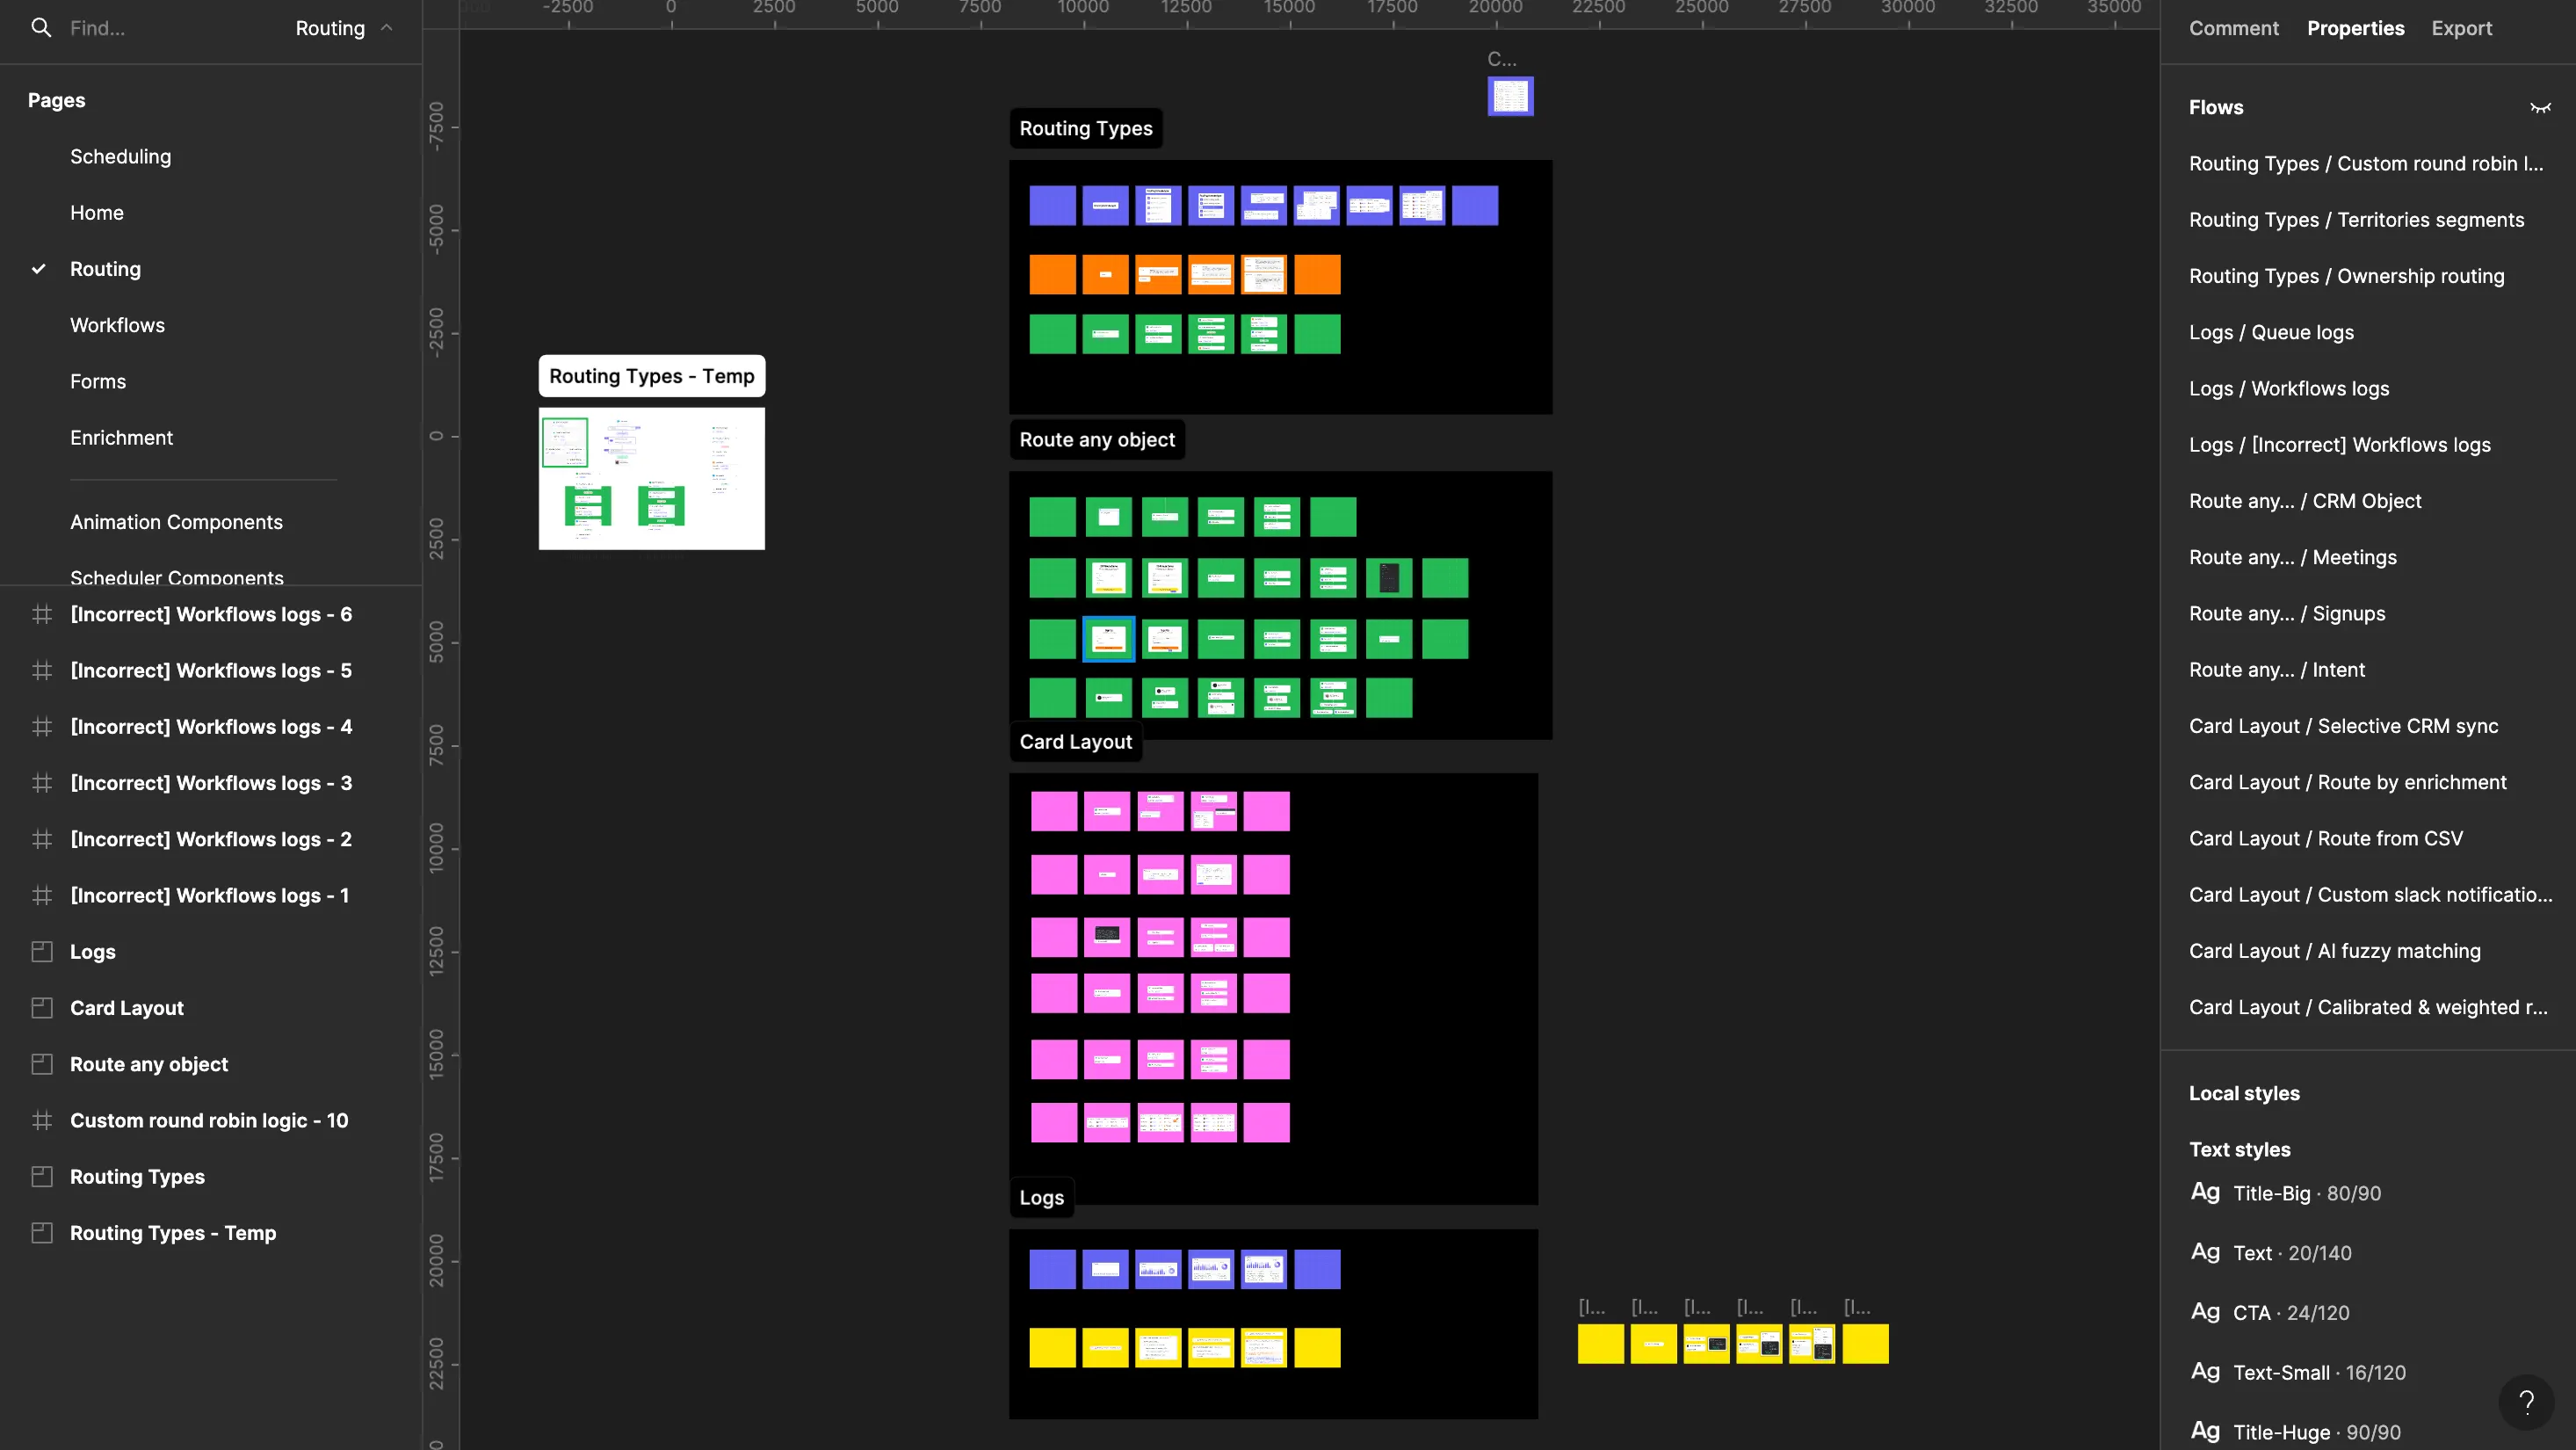Select Card Layout / AI fuzzy matching flow
Image resolution: width=2576 pixels, height=1450 pixels.
(2334, 951)
